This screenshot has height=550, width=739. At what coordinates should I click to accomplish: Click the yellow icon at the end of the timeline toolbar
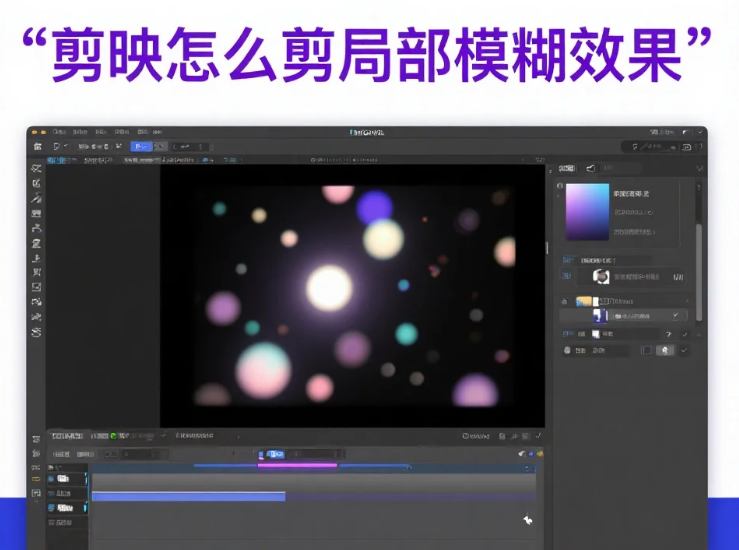point(540,454)
